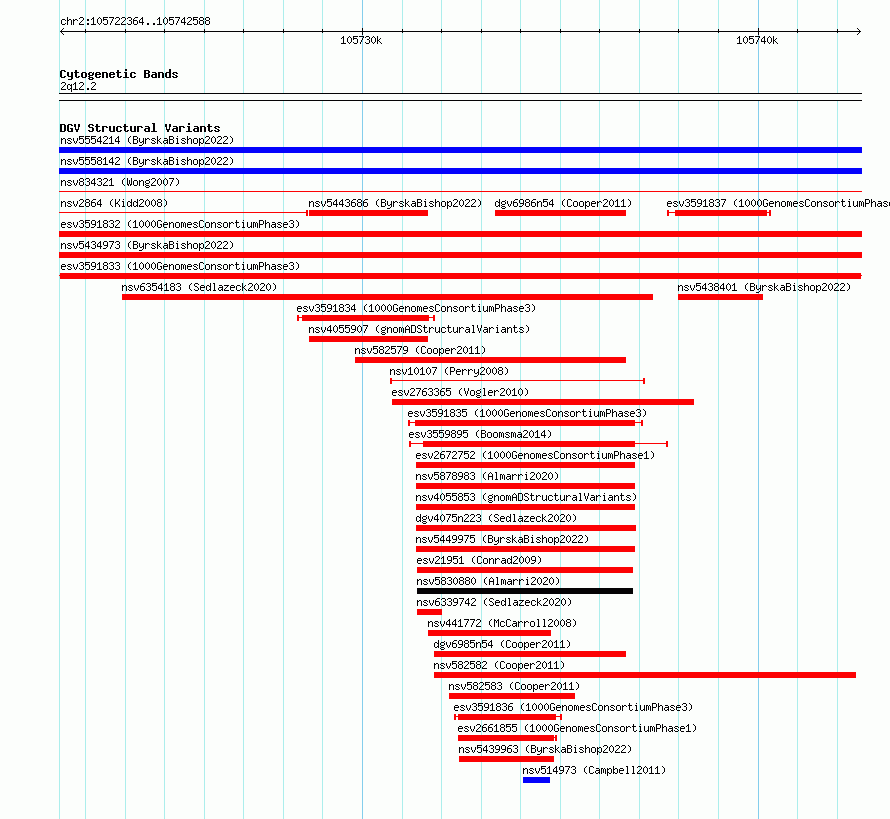This screenshot has height=819, width=890.
Task: Click the red bar under nsv5438401
Action: [720, 297]
